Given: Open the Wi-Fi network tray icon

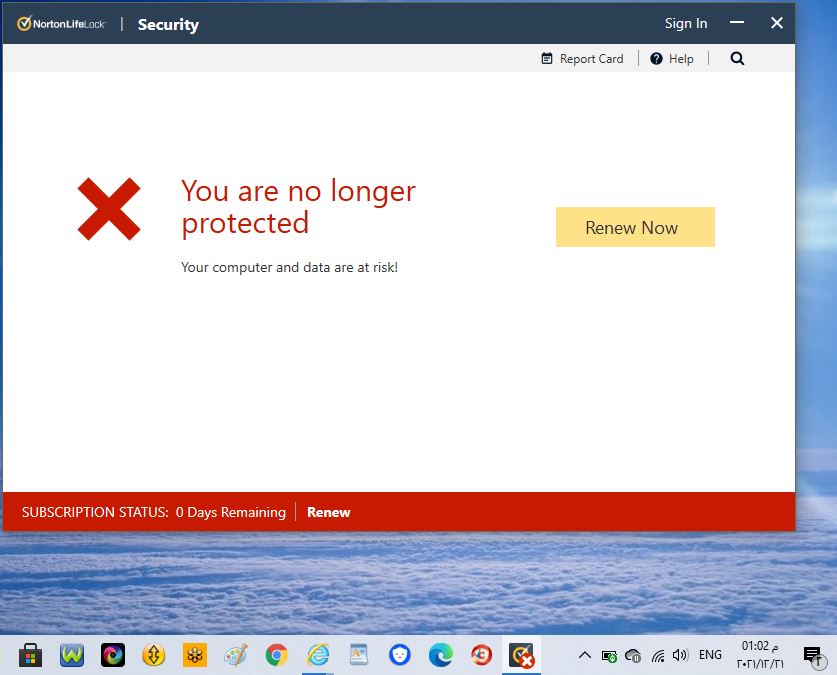Looking at the screenshot, I should (x=658, y=656).
